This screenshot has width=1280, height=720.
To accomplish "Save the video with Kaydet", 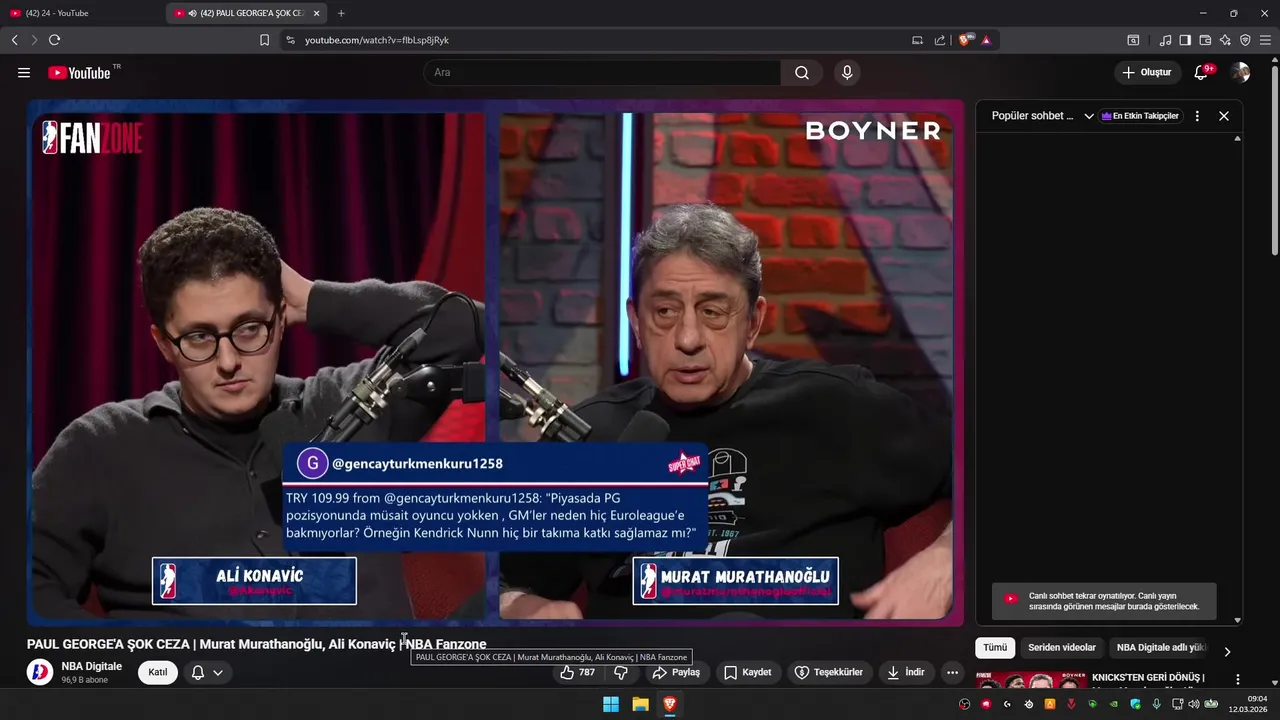I will tap(748, 672).
